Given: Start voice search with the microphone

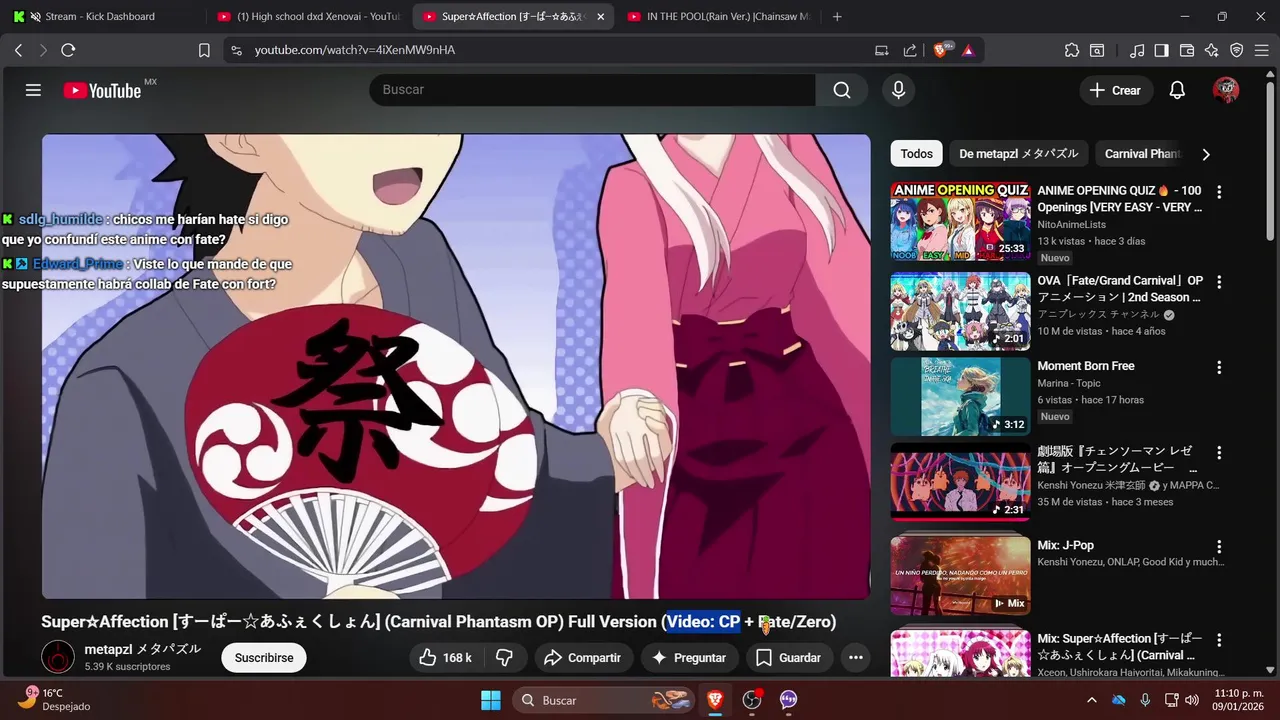Looking at the screenshot, I should point(898,90).
